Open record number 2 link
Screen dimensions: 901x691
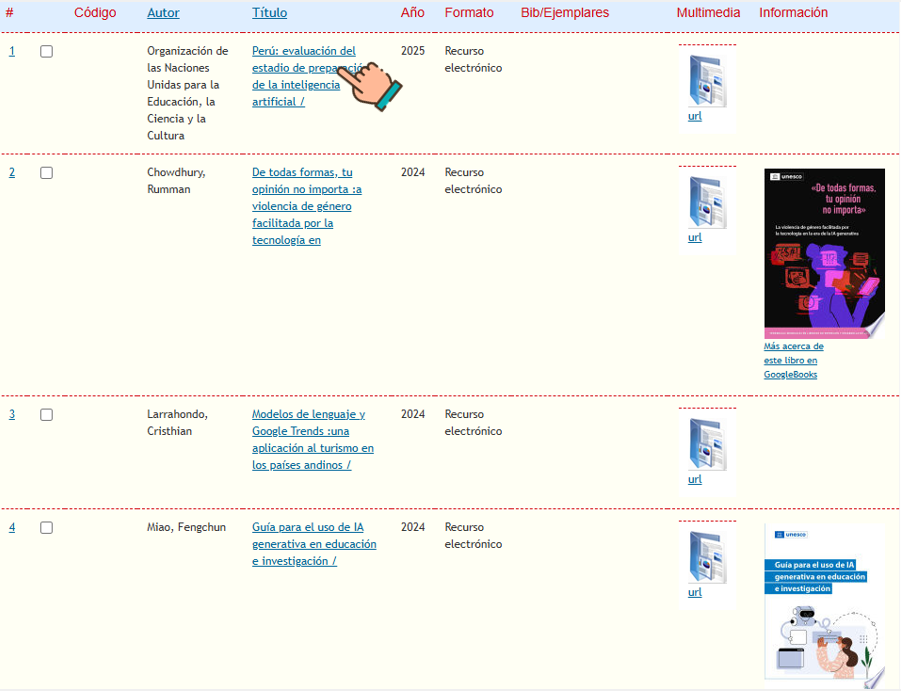12,172
